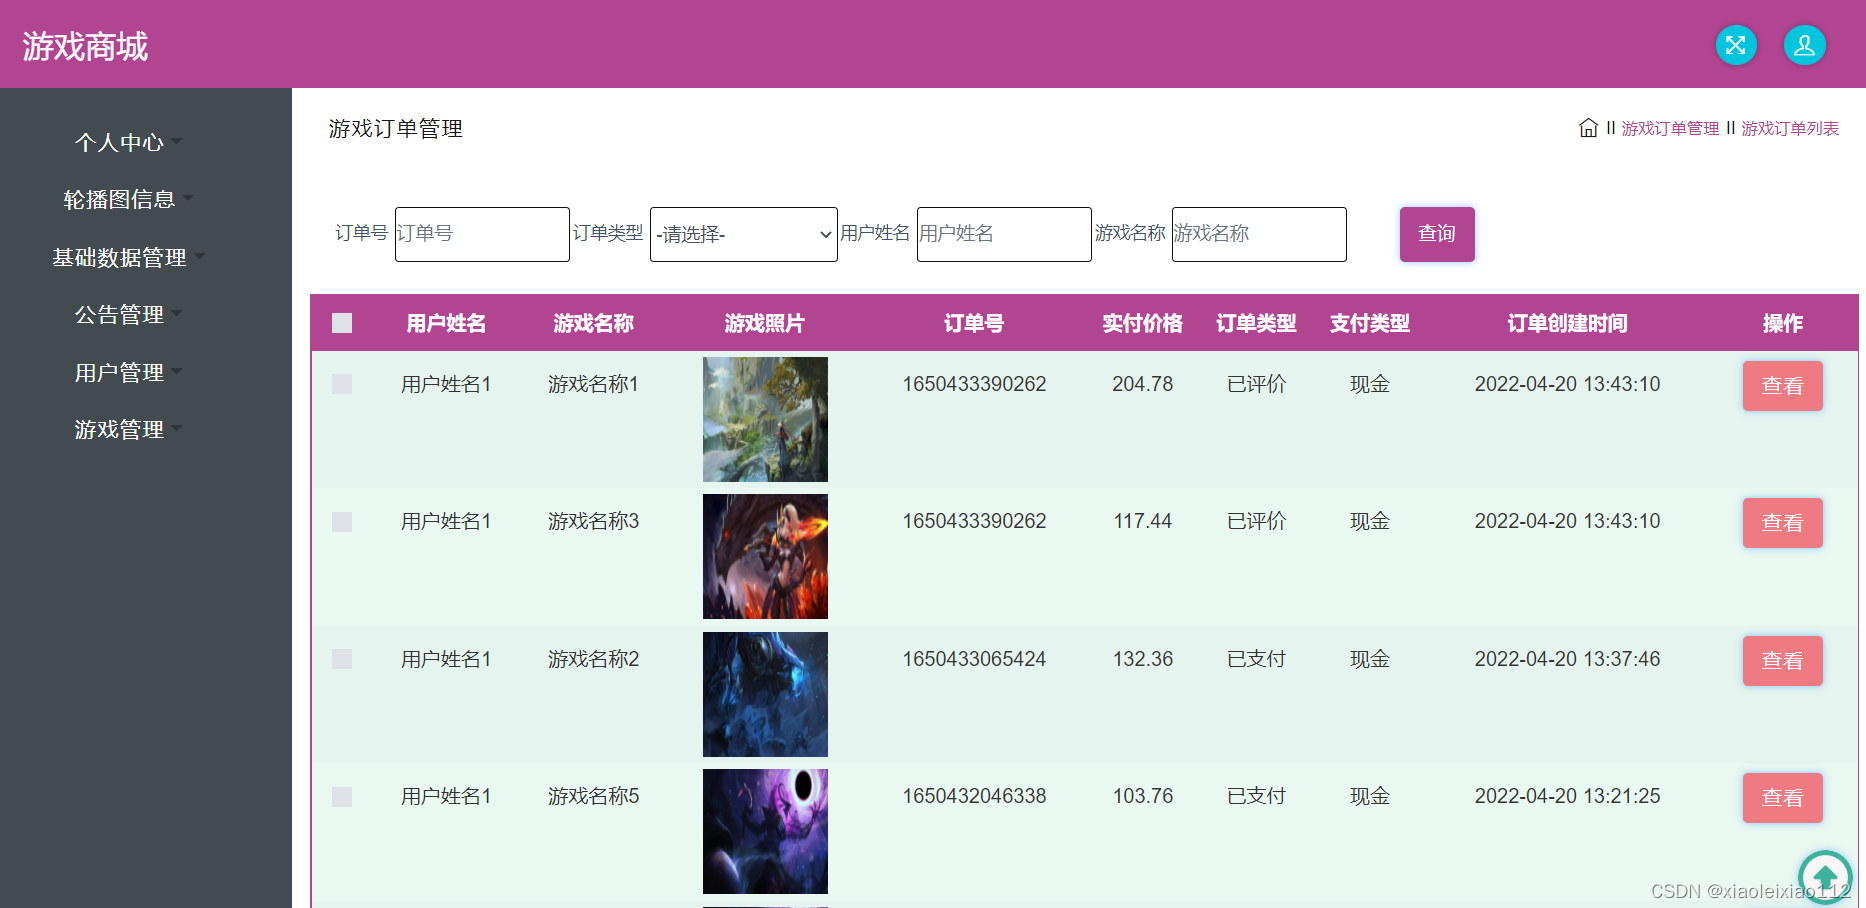Click the 订单类型 column header
This screenshot has width=1866, height=908.
[1256, 323]
